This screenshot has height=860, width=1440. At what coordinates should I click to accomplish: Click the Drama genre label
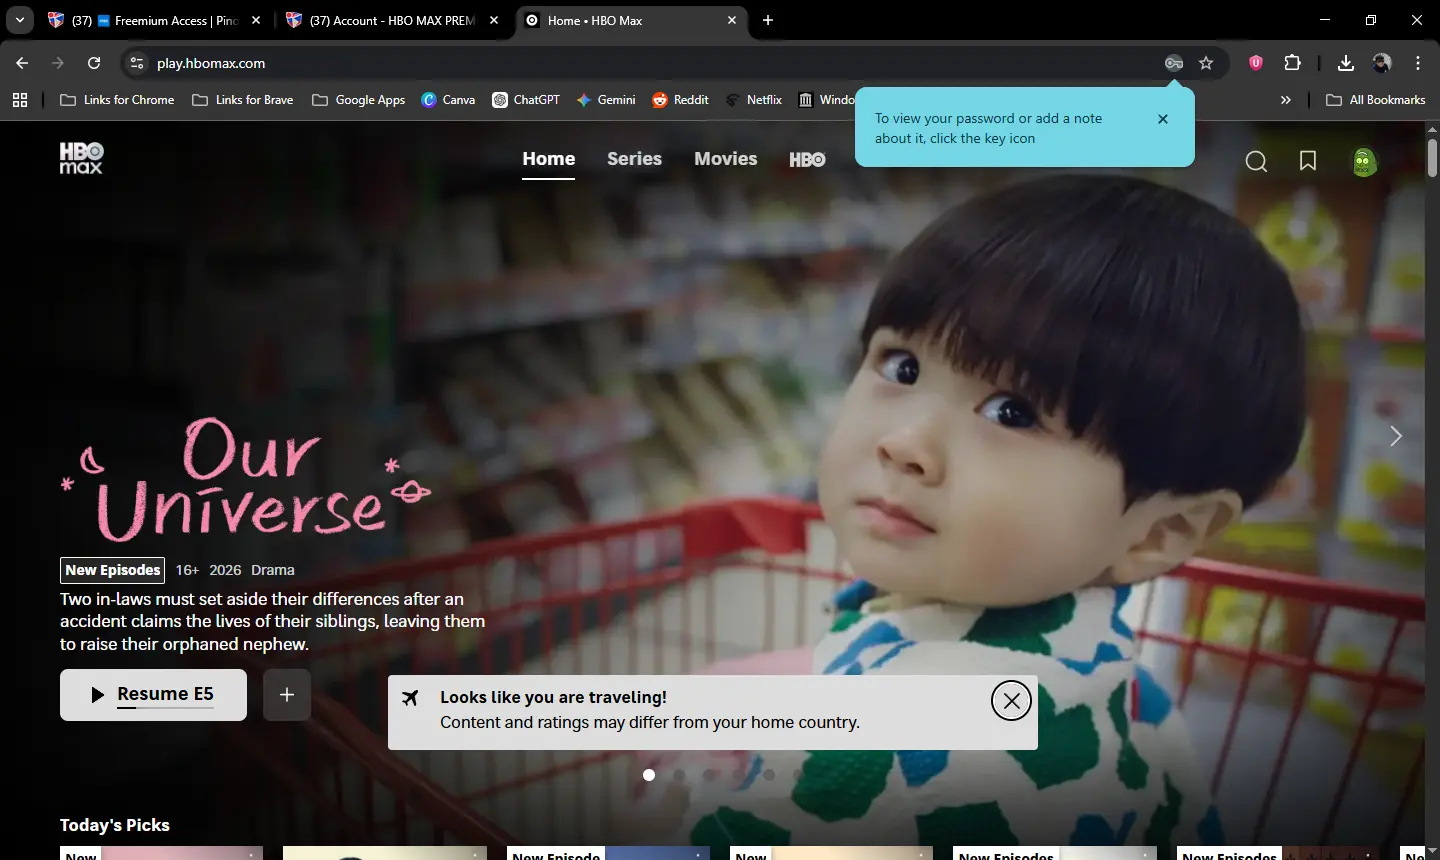[273, 570]
